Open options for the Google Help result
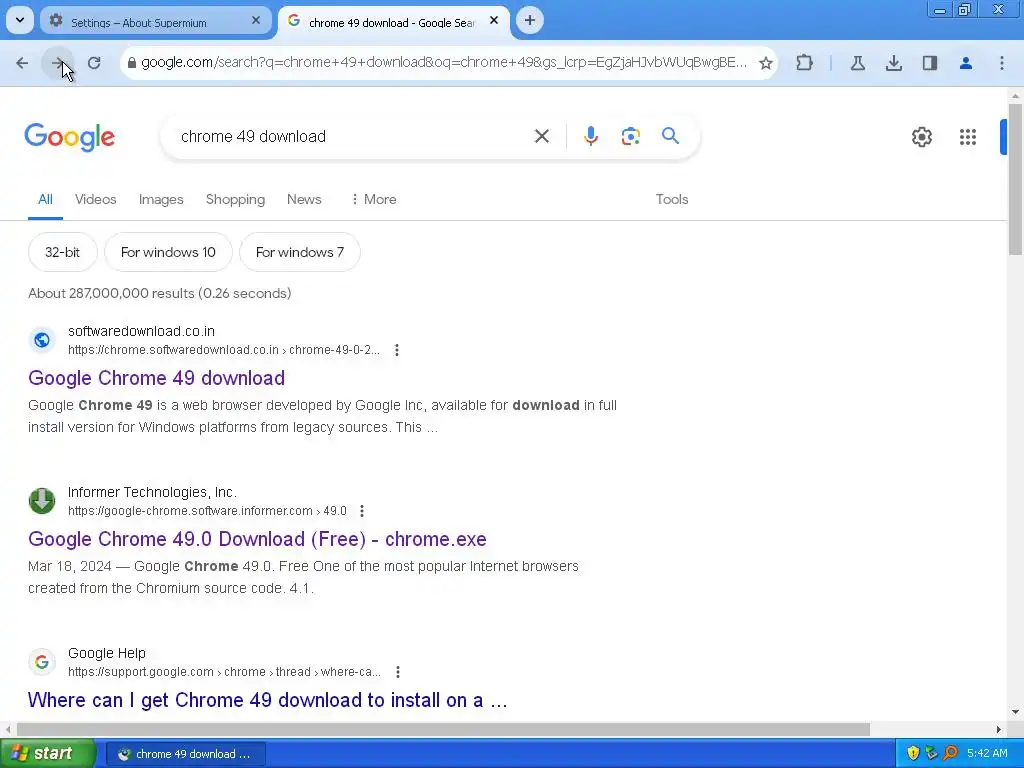Image resolution: width=1024 pixels, height=768 pixels. pyautogui.click(x=398, y=672)
